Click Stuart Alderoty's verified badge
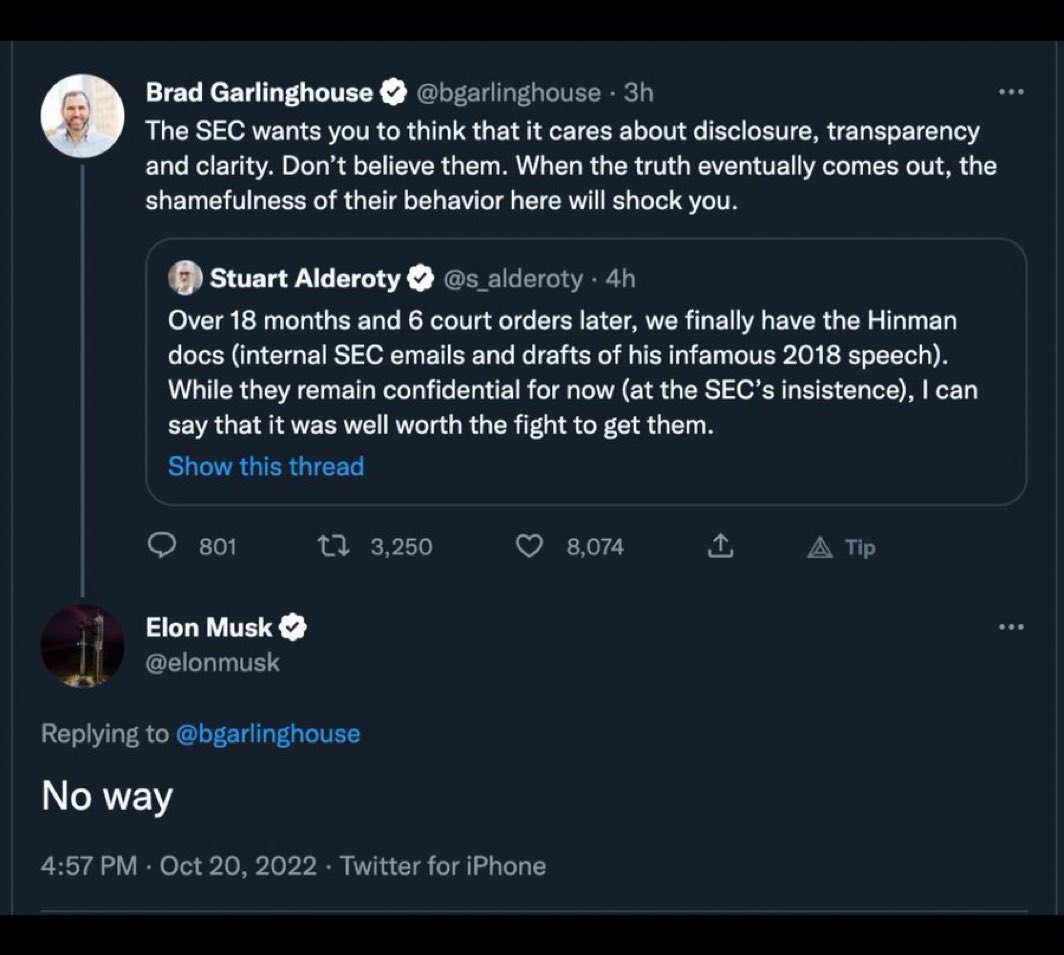 (421, 279)
